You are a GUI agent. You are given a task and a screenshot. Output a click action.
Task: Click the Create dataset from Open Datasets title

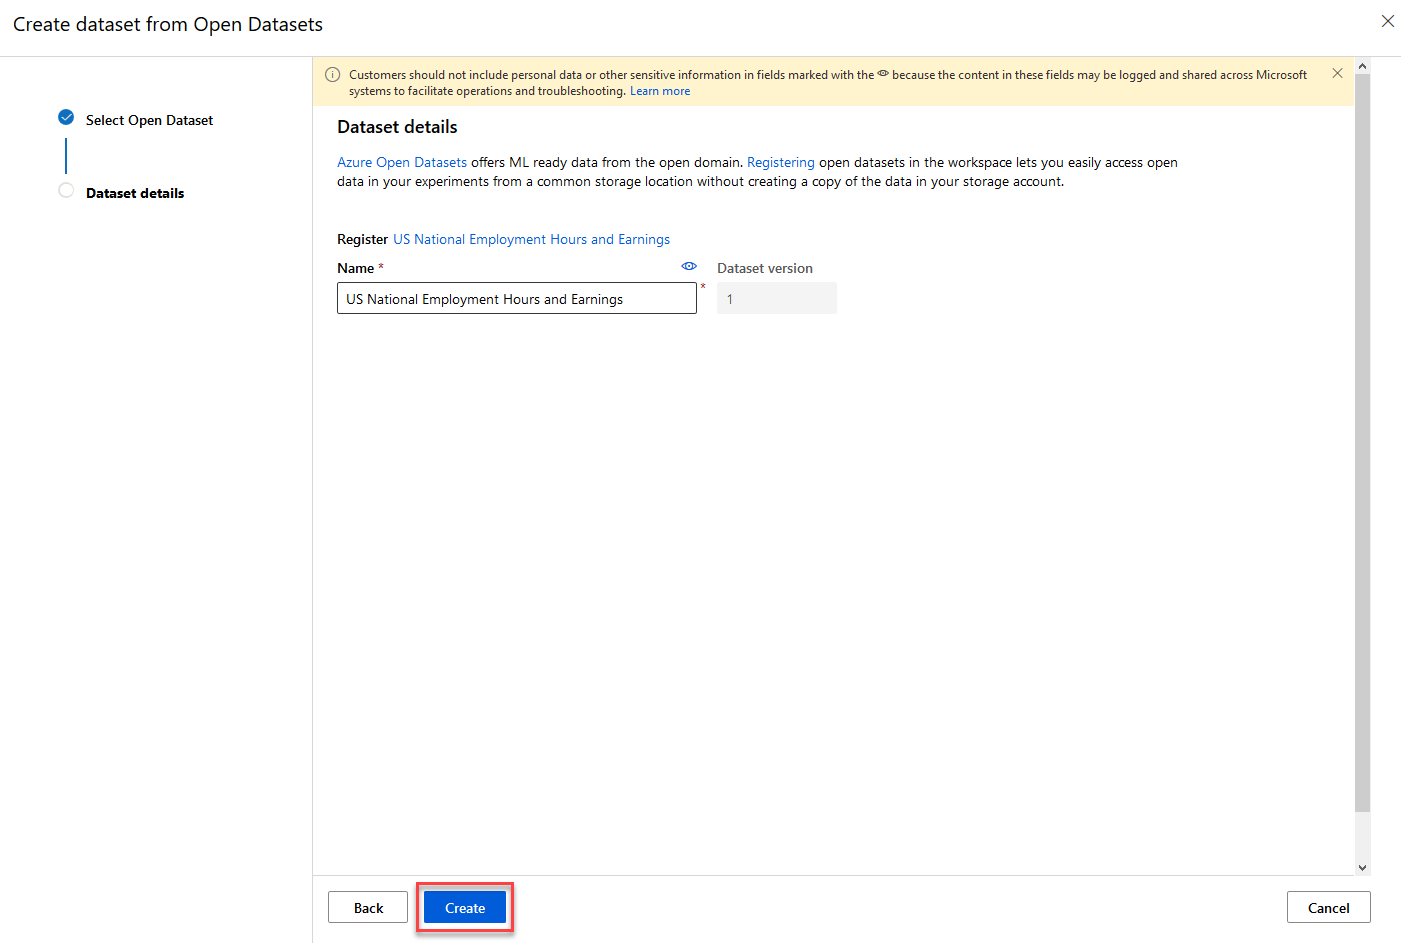click(168, 24)
